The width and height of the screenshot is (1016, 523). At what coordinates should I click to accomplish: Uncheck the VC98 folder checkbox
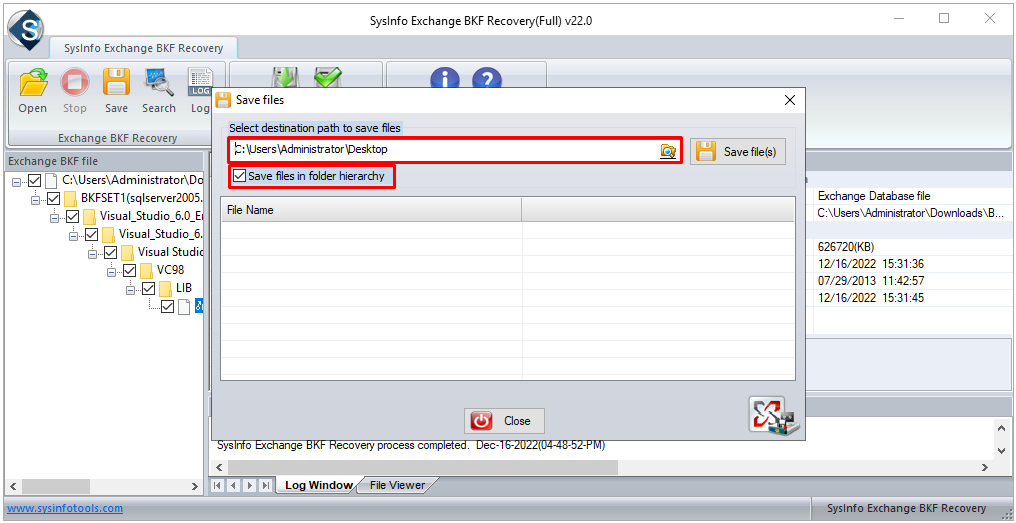130,270
